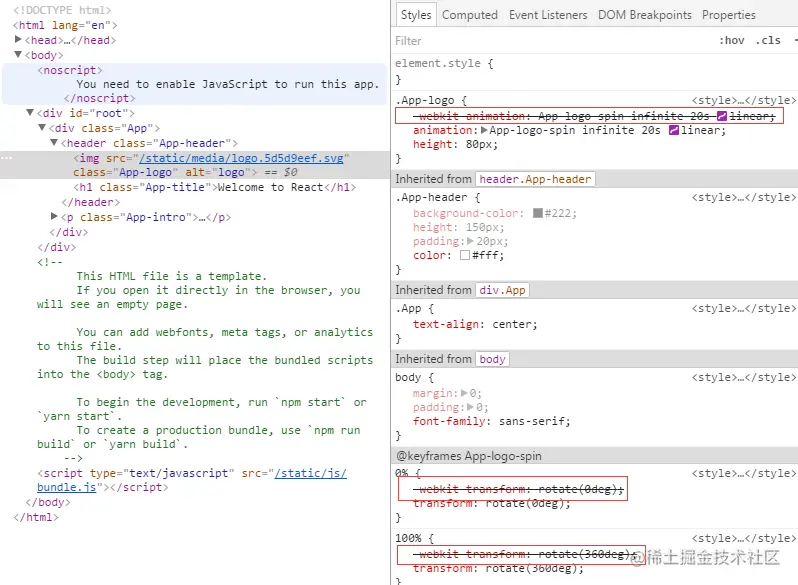This screenshot has height=585, width=798.
Task: Collapse the div id root node
Action: click(30, 113)
